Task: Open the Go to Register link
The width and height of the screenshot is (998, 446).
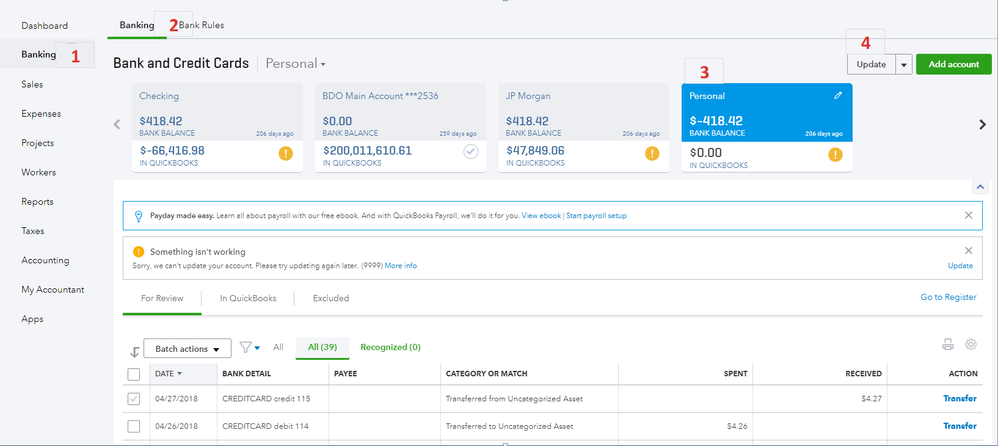Action: (948, 298)
